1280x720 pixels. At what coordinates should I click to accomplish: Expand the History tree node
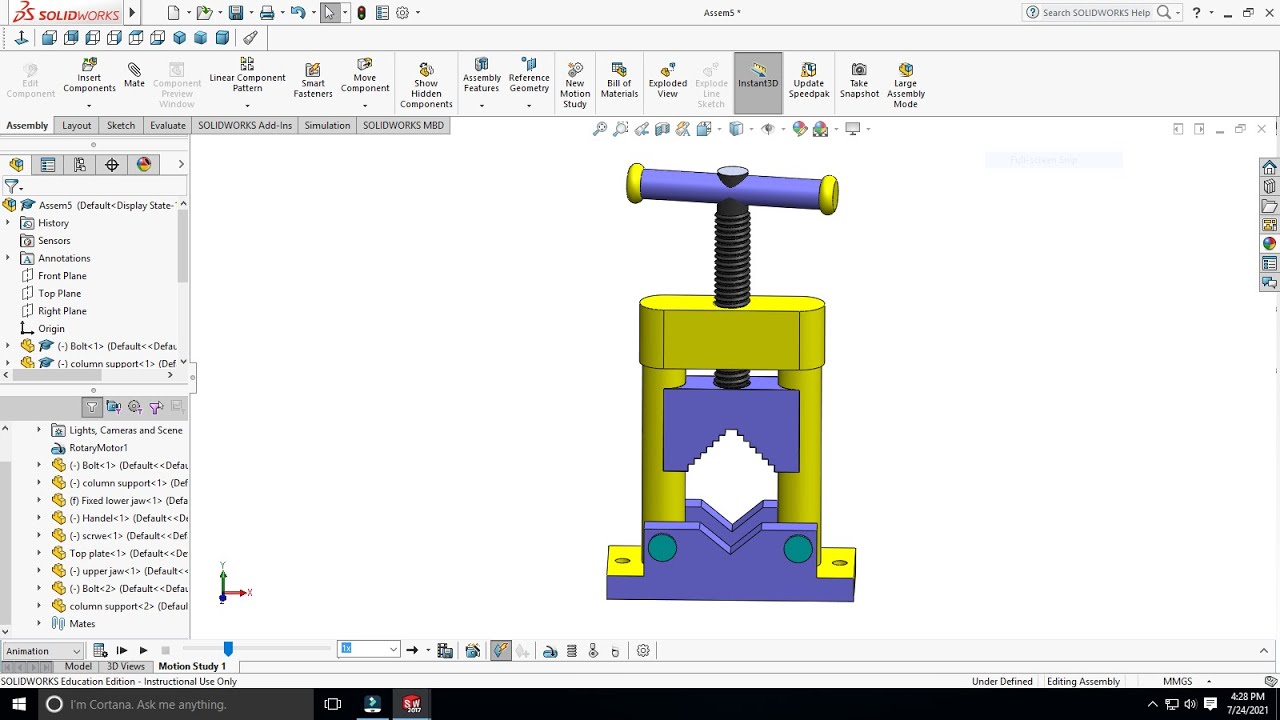8,223
